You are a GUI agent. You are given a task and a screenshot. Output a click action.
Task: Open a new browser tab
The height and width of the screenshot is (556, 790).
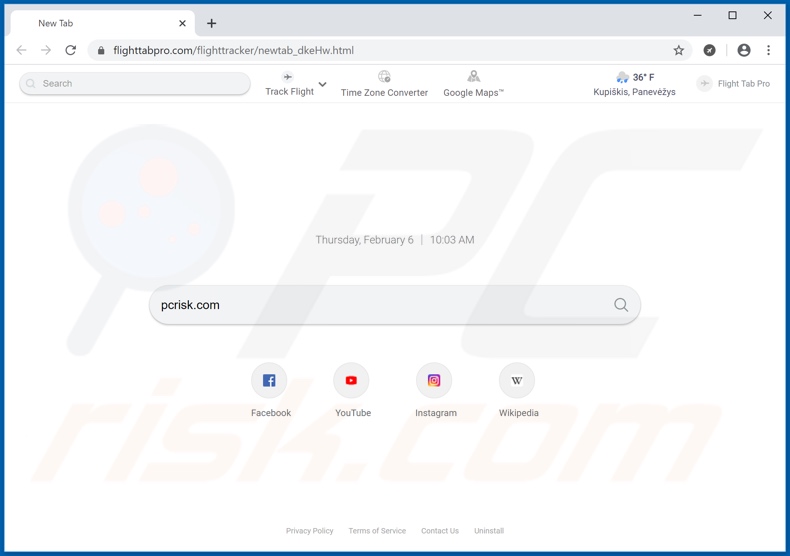coord(212,23)
